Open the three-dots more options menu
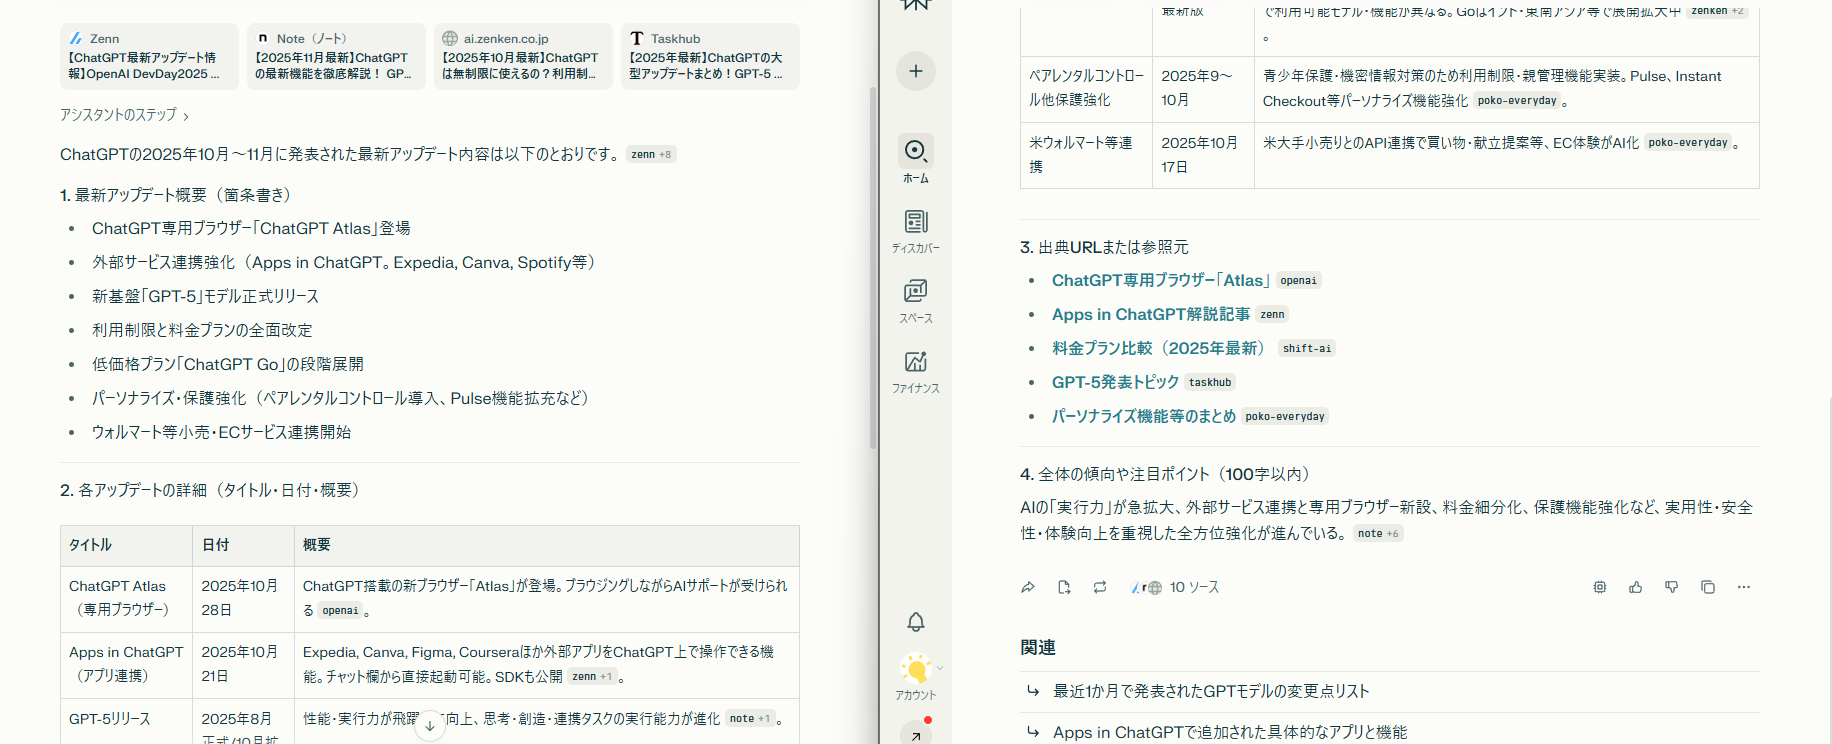Image resolution: width=1832 pixels, height=744 pixels. (1743, 587)
